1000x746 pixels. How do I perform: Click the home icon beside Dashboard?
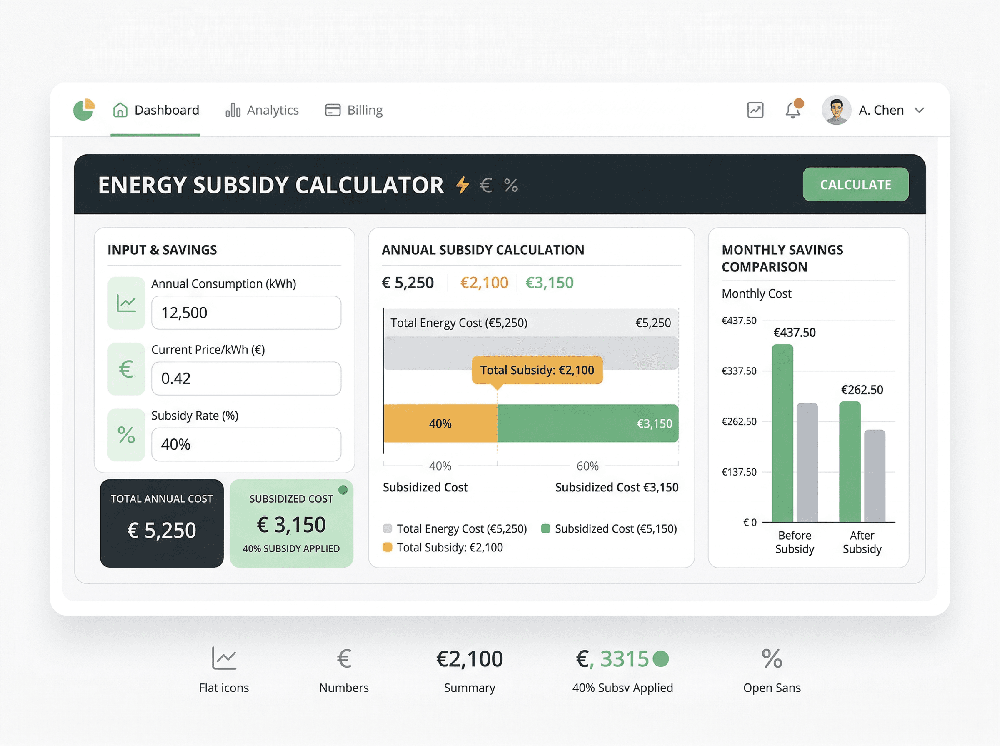pyautogui.click(x=120, y=110)
